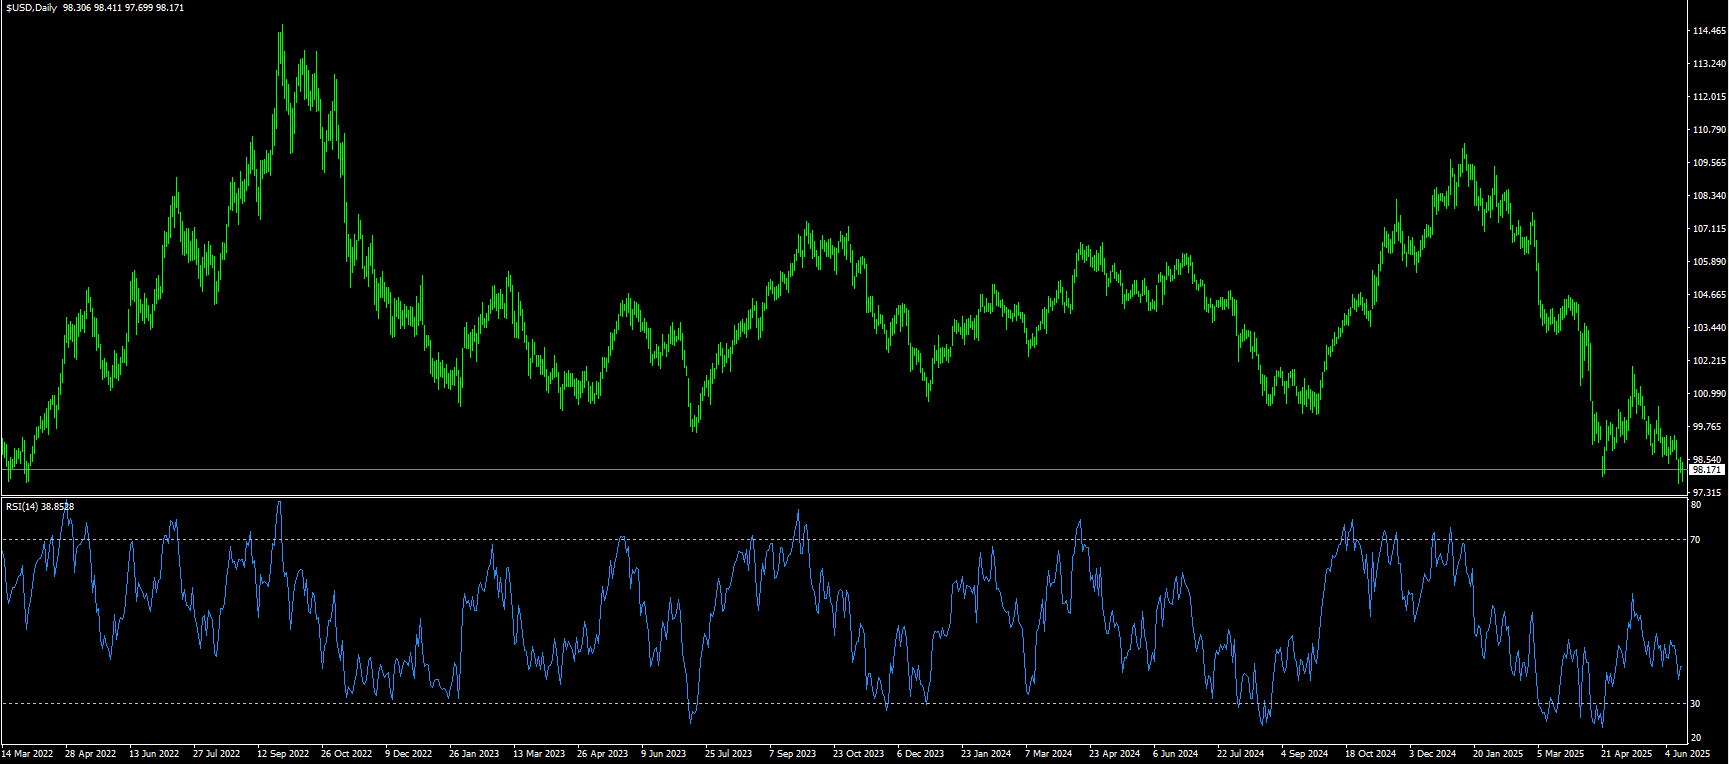Click the 100.990 price axis label
Image resolution: width=1729 pixels, height=764 pixels.
pos(1708,394)
